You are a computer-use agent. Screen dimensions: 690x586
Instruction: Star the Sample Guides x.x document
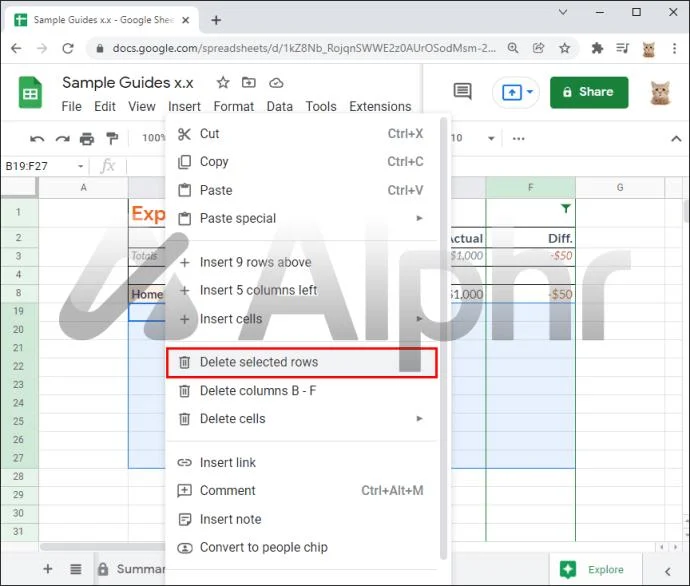(223, 82)
